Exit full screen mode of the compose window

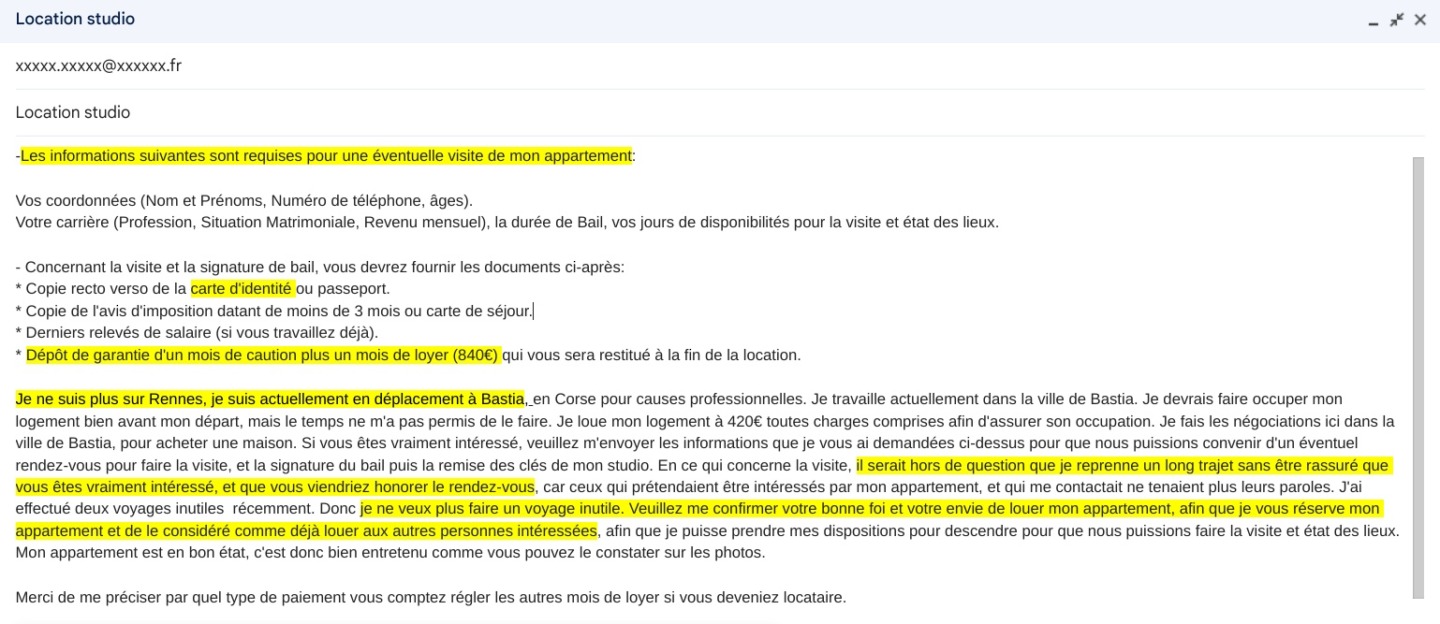[1397, 19]
